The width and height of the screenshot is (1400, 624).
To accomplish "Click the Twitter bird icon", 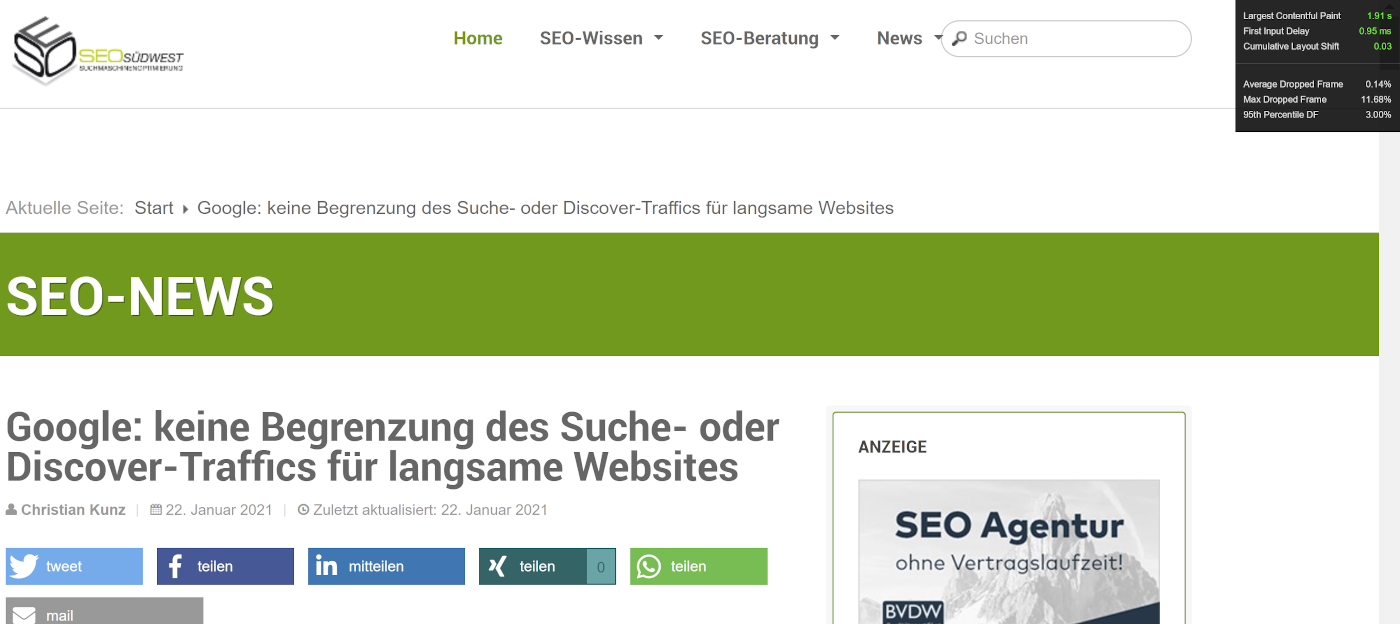I will pyautogui.click(x=24, y=566).
